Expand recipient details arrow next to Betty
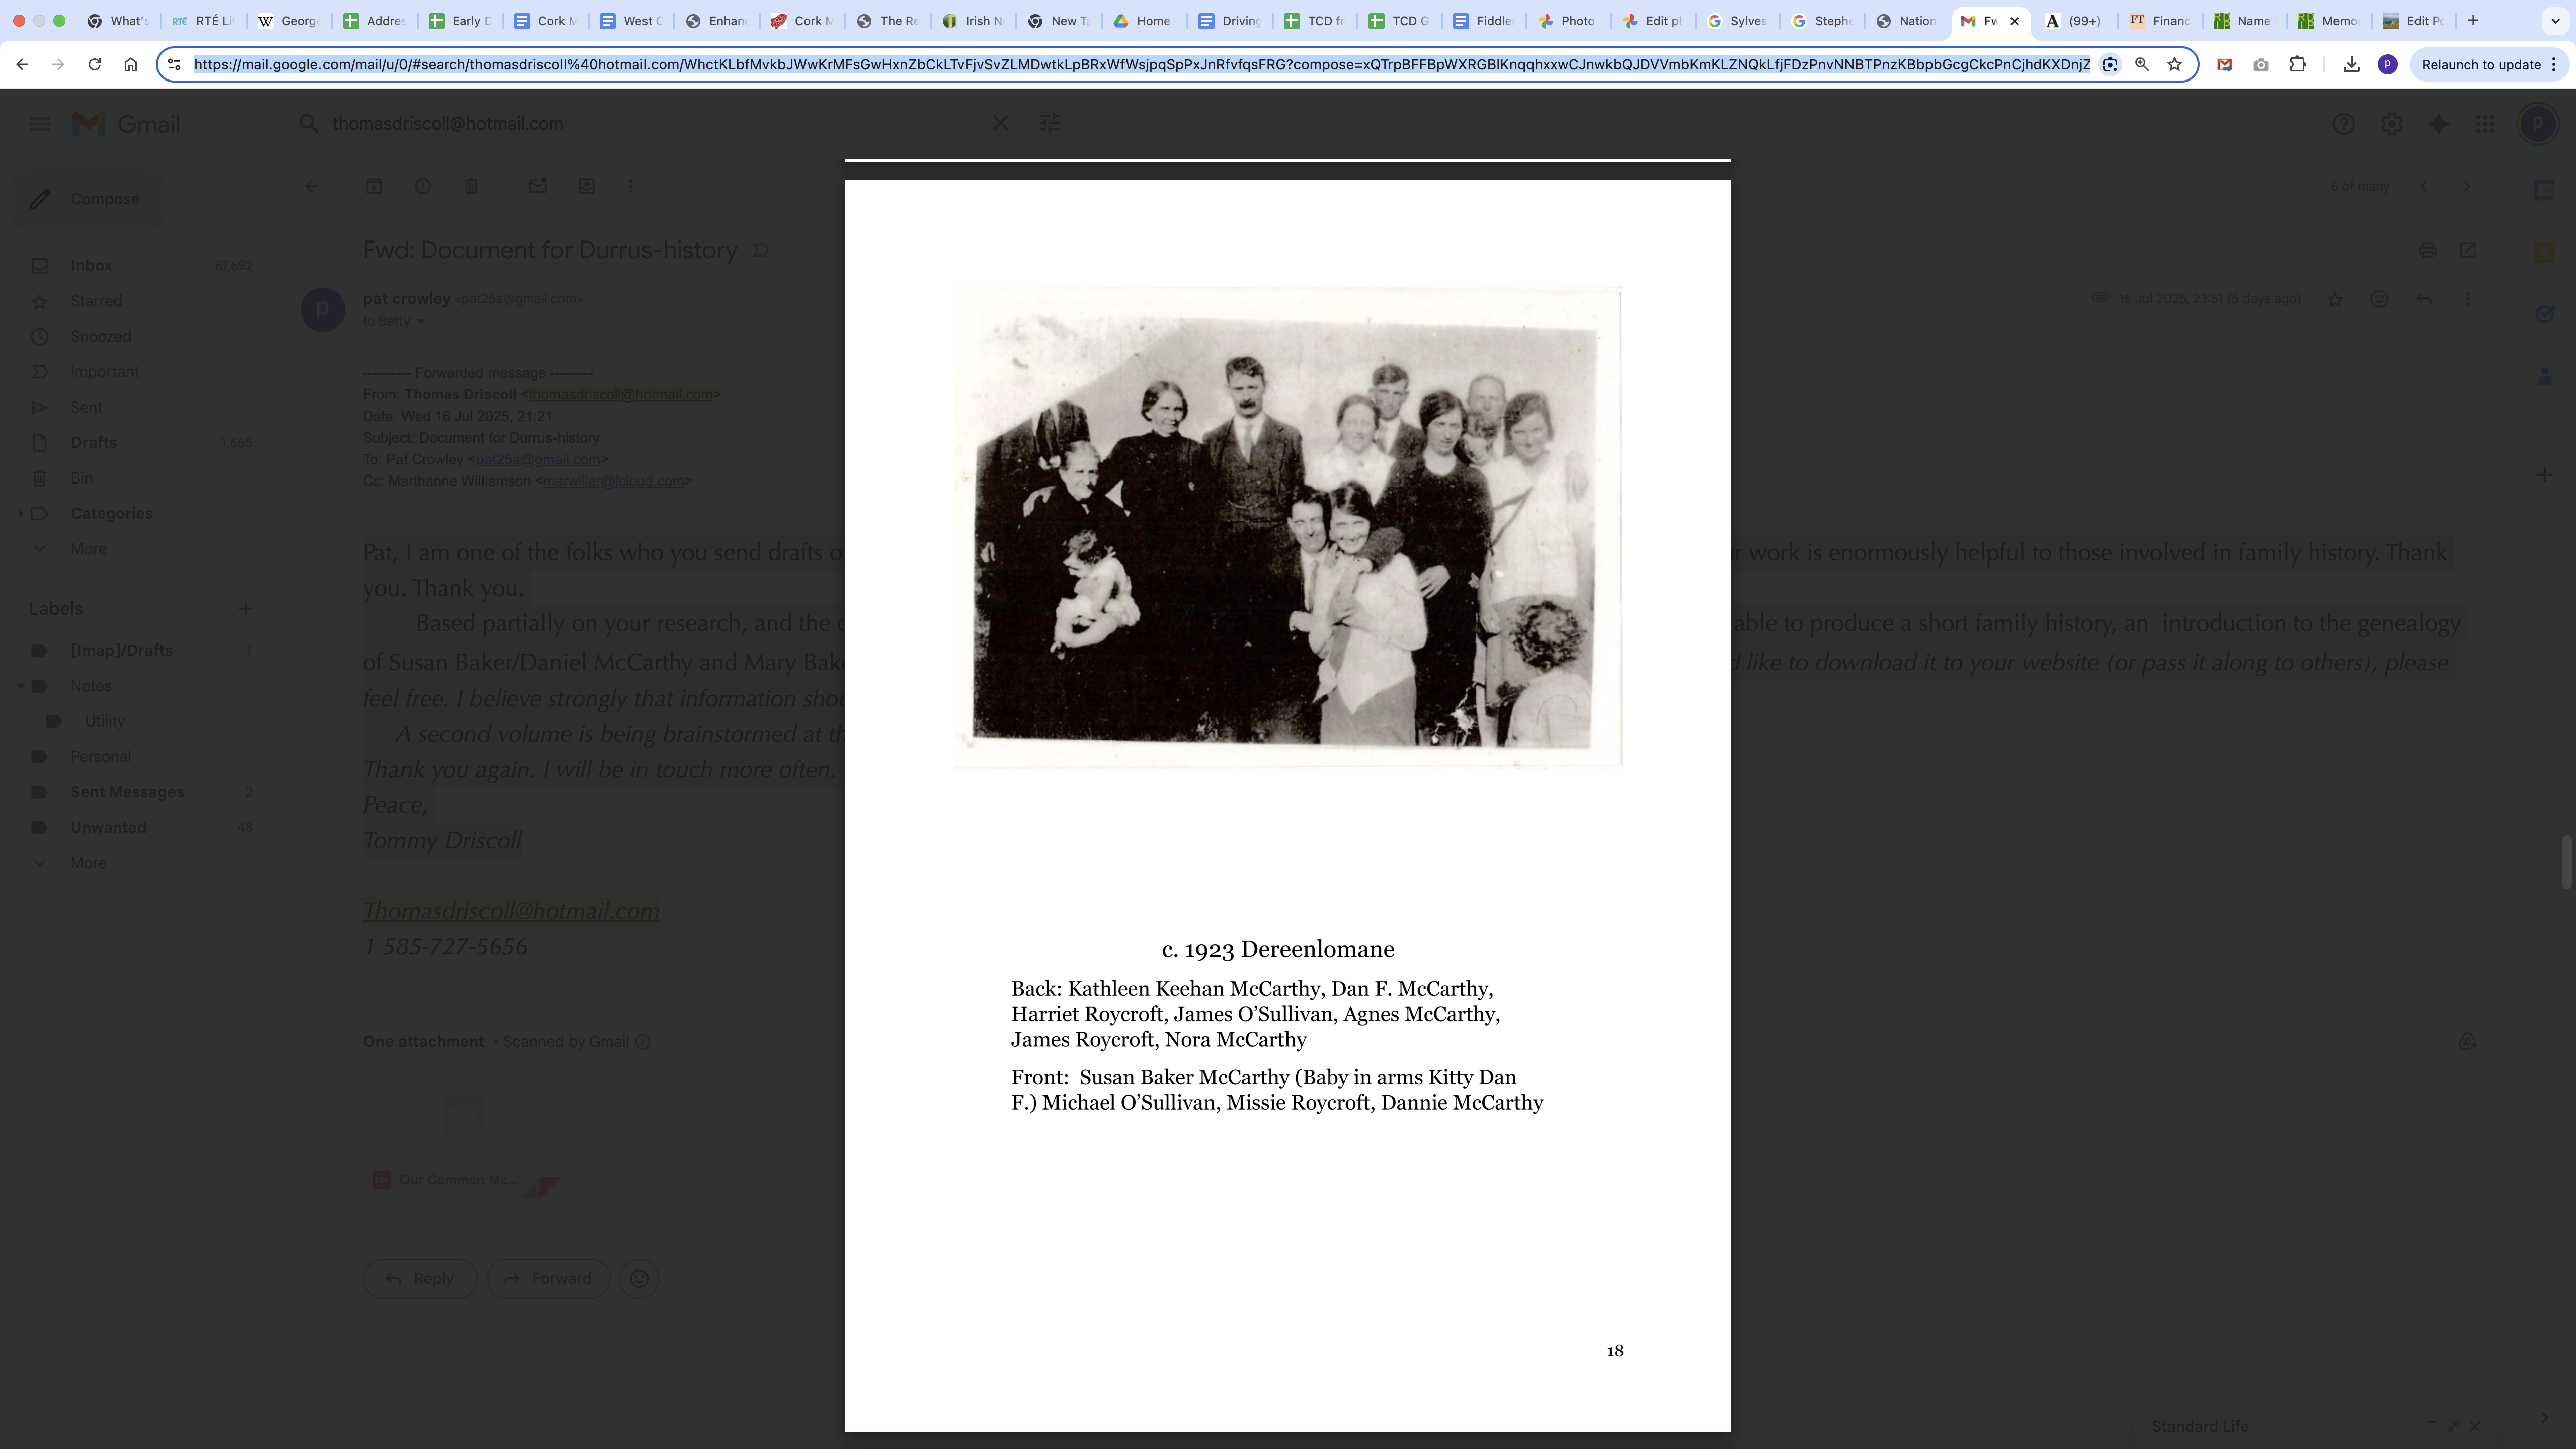 coord(420,322)
